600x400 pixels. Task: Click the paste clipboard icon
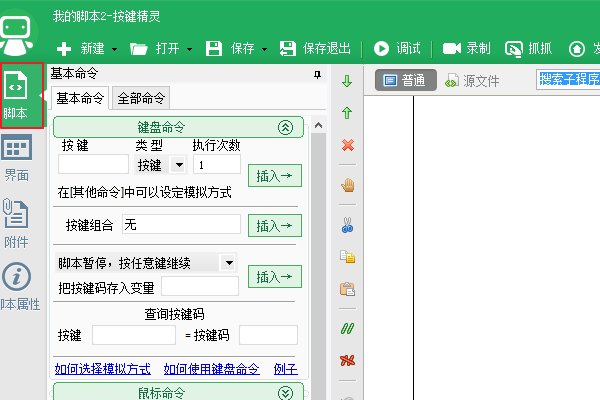(x=347, y=289)
